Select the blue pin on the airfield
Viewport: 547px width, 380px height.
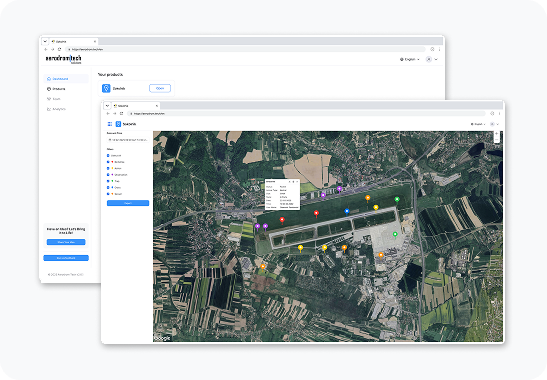(x=346, y=211)
